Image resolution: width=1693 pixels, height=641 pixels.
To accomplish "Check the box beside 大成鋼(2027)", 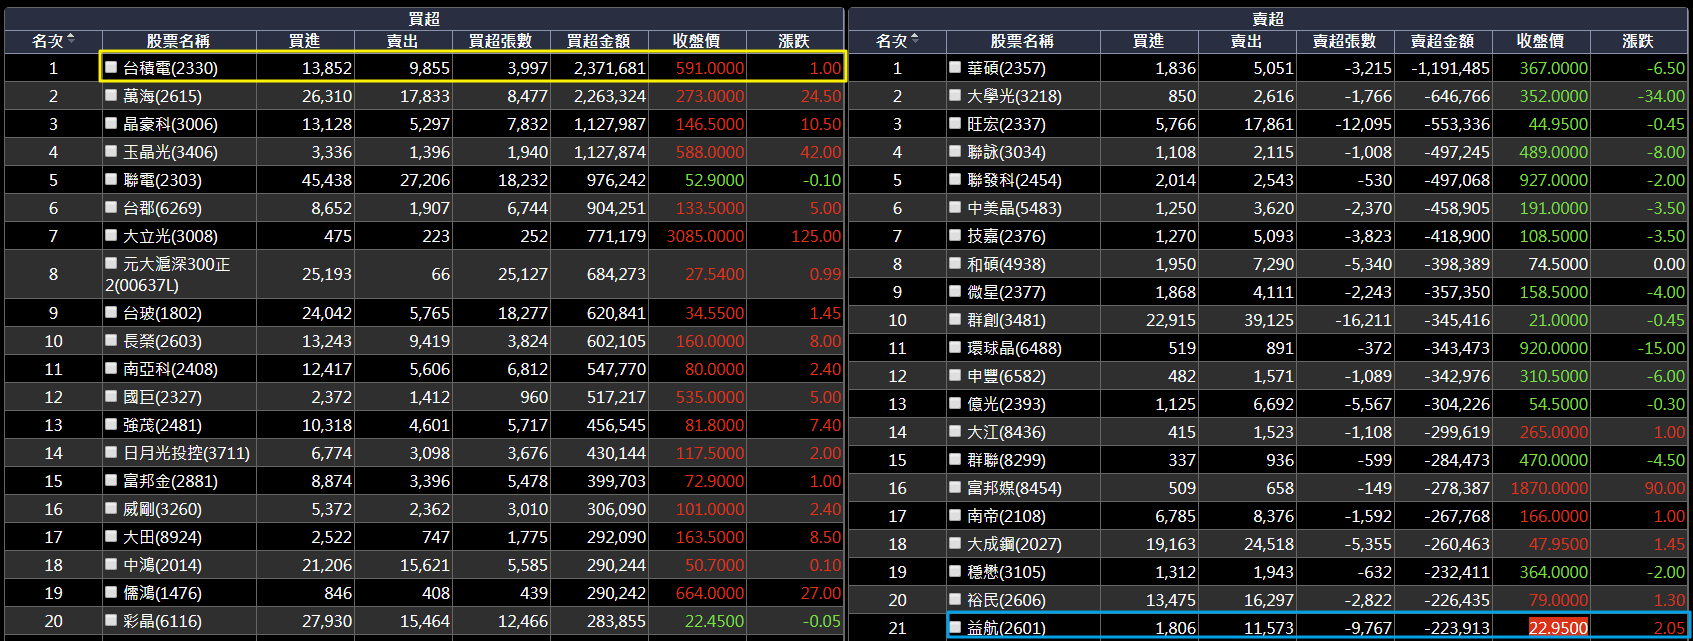I will pos(955,543).
